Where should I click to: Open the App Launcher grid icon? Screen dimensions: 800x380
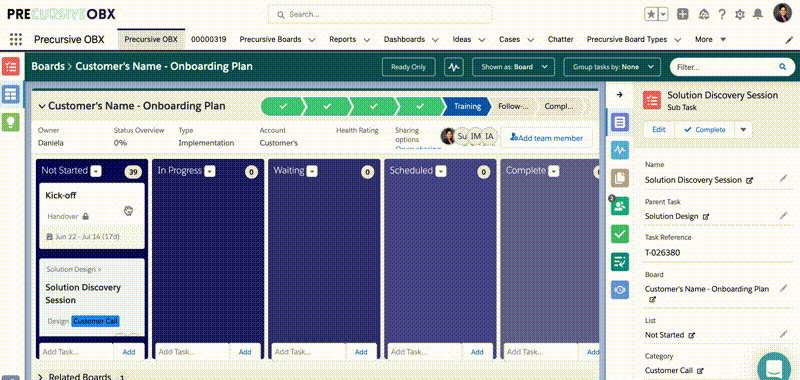pyautogui.click(x=16, y=39)
